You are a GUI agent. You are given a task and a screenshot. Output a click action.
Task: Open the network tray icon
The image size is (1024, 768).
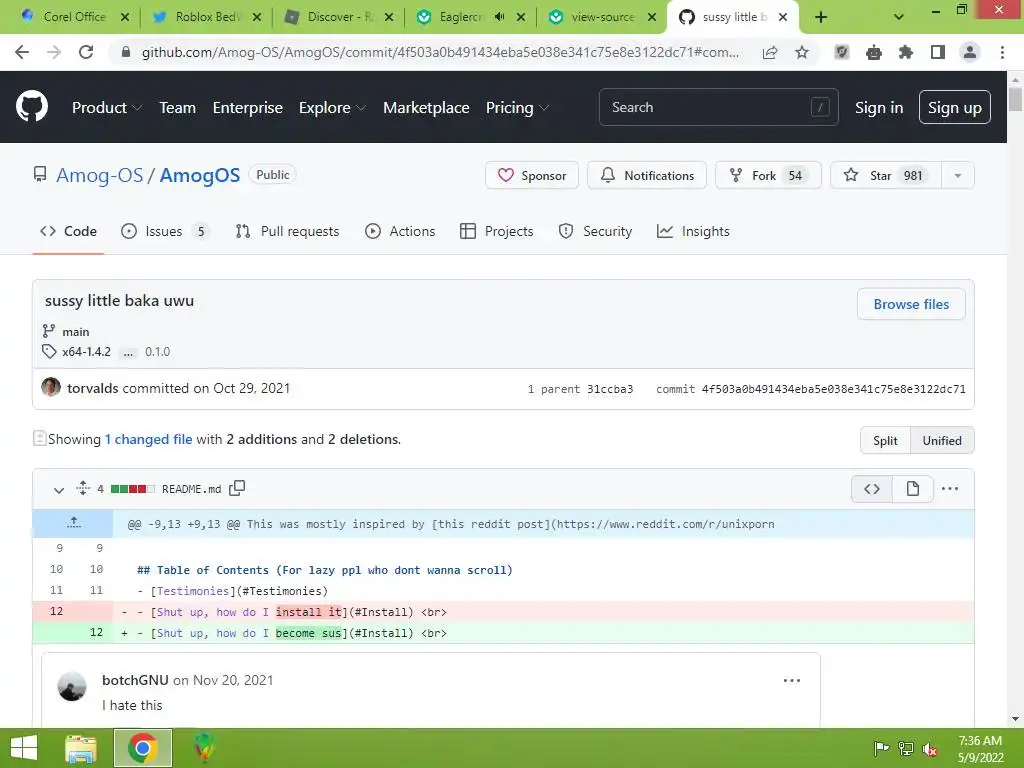906,748
